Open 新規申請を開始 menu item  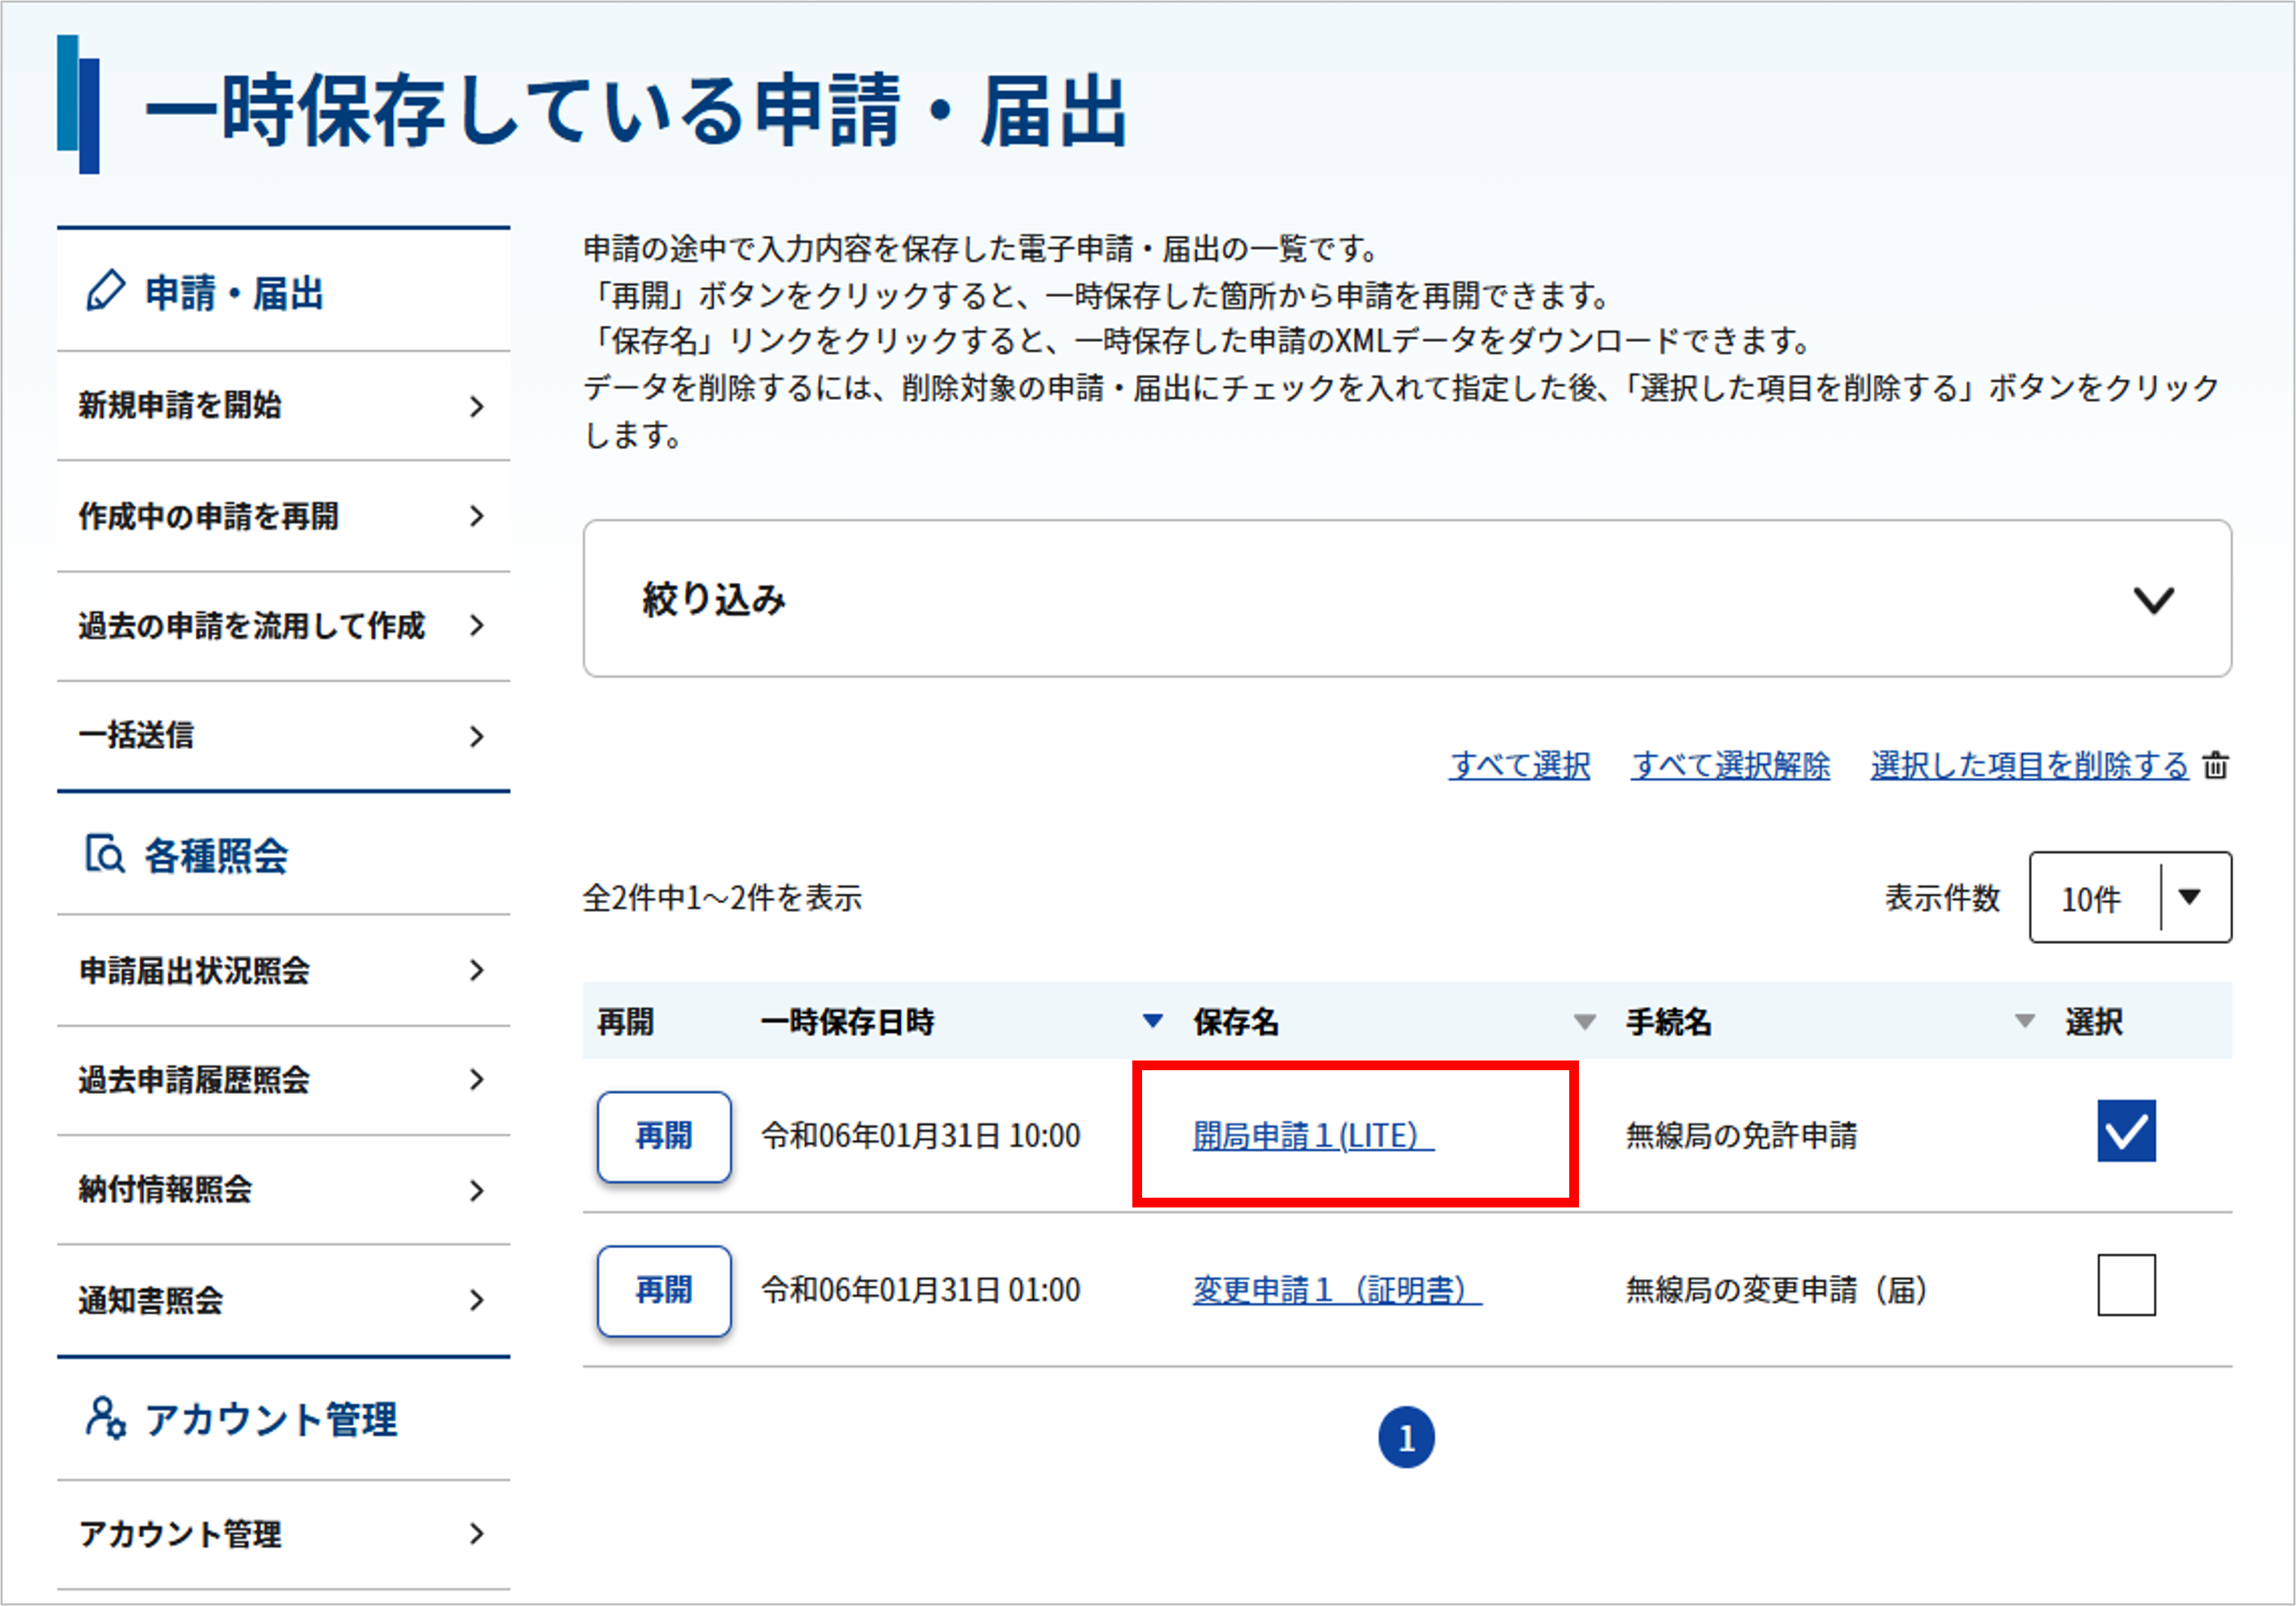[x=283, y=406]
